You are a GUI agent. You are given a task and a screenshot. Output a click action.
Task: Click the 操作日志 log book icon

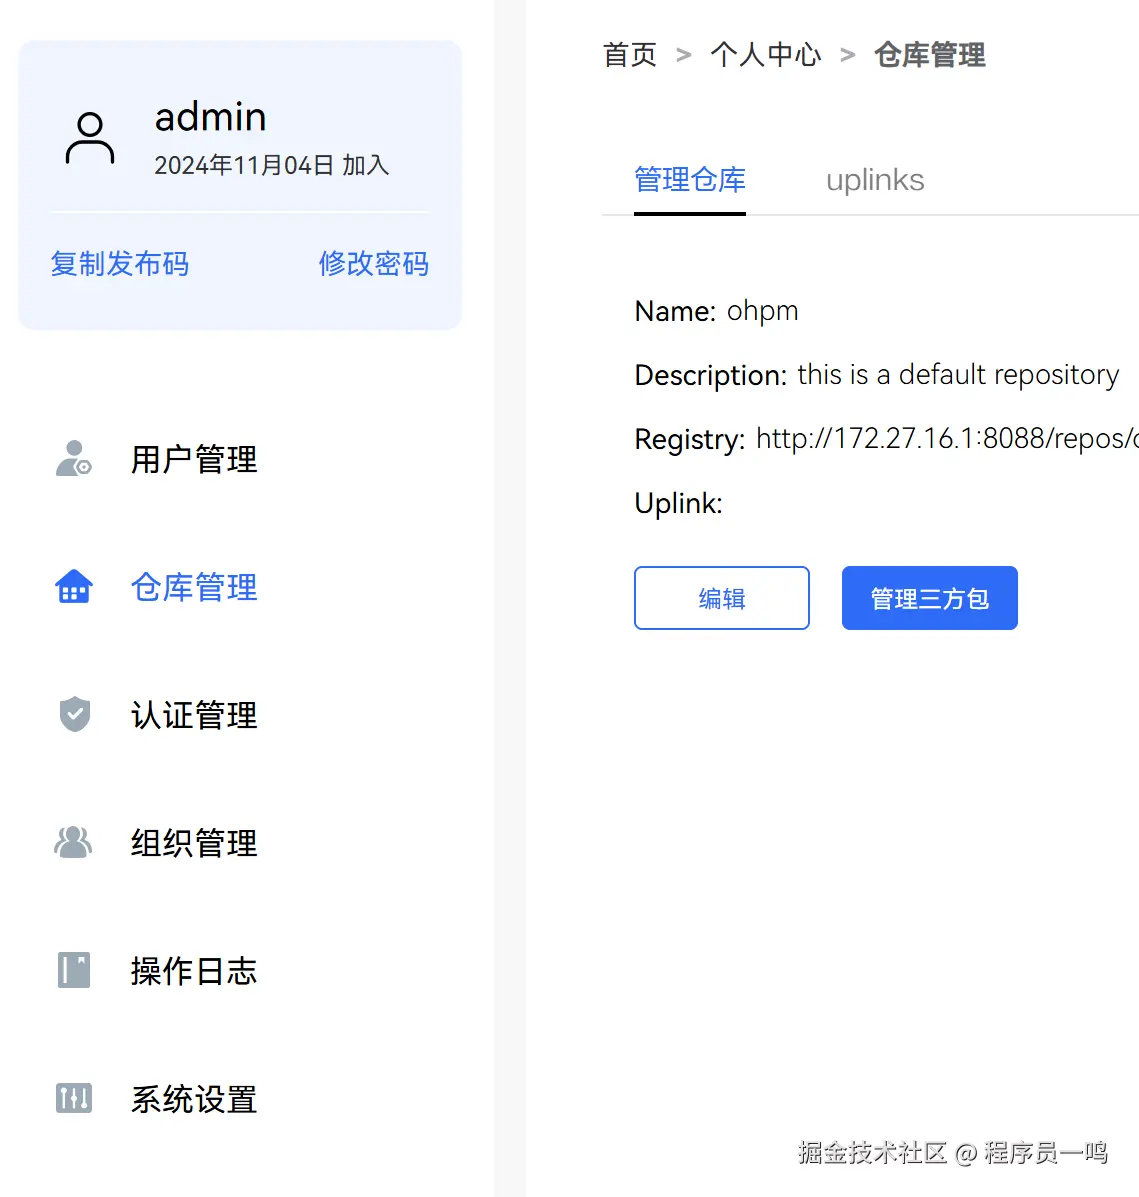coord(74,970)
